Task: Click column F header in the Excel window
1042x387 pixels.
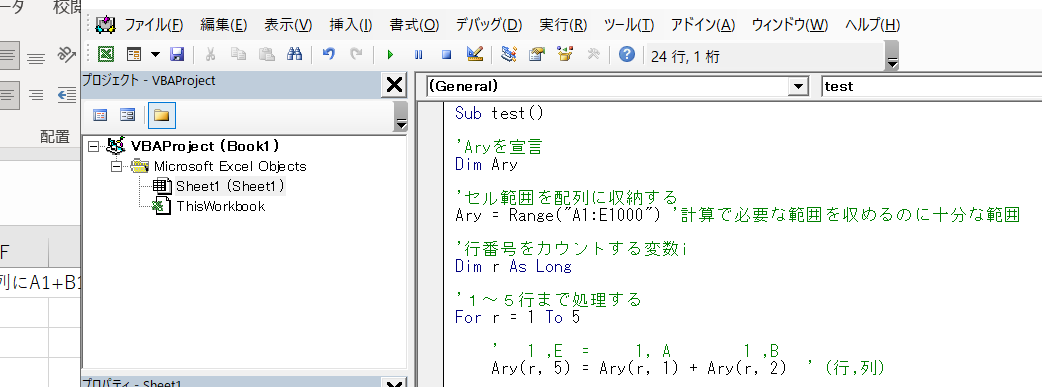Action: (24, 253)
